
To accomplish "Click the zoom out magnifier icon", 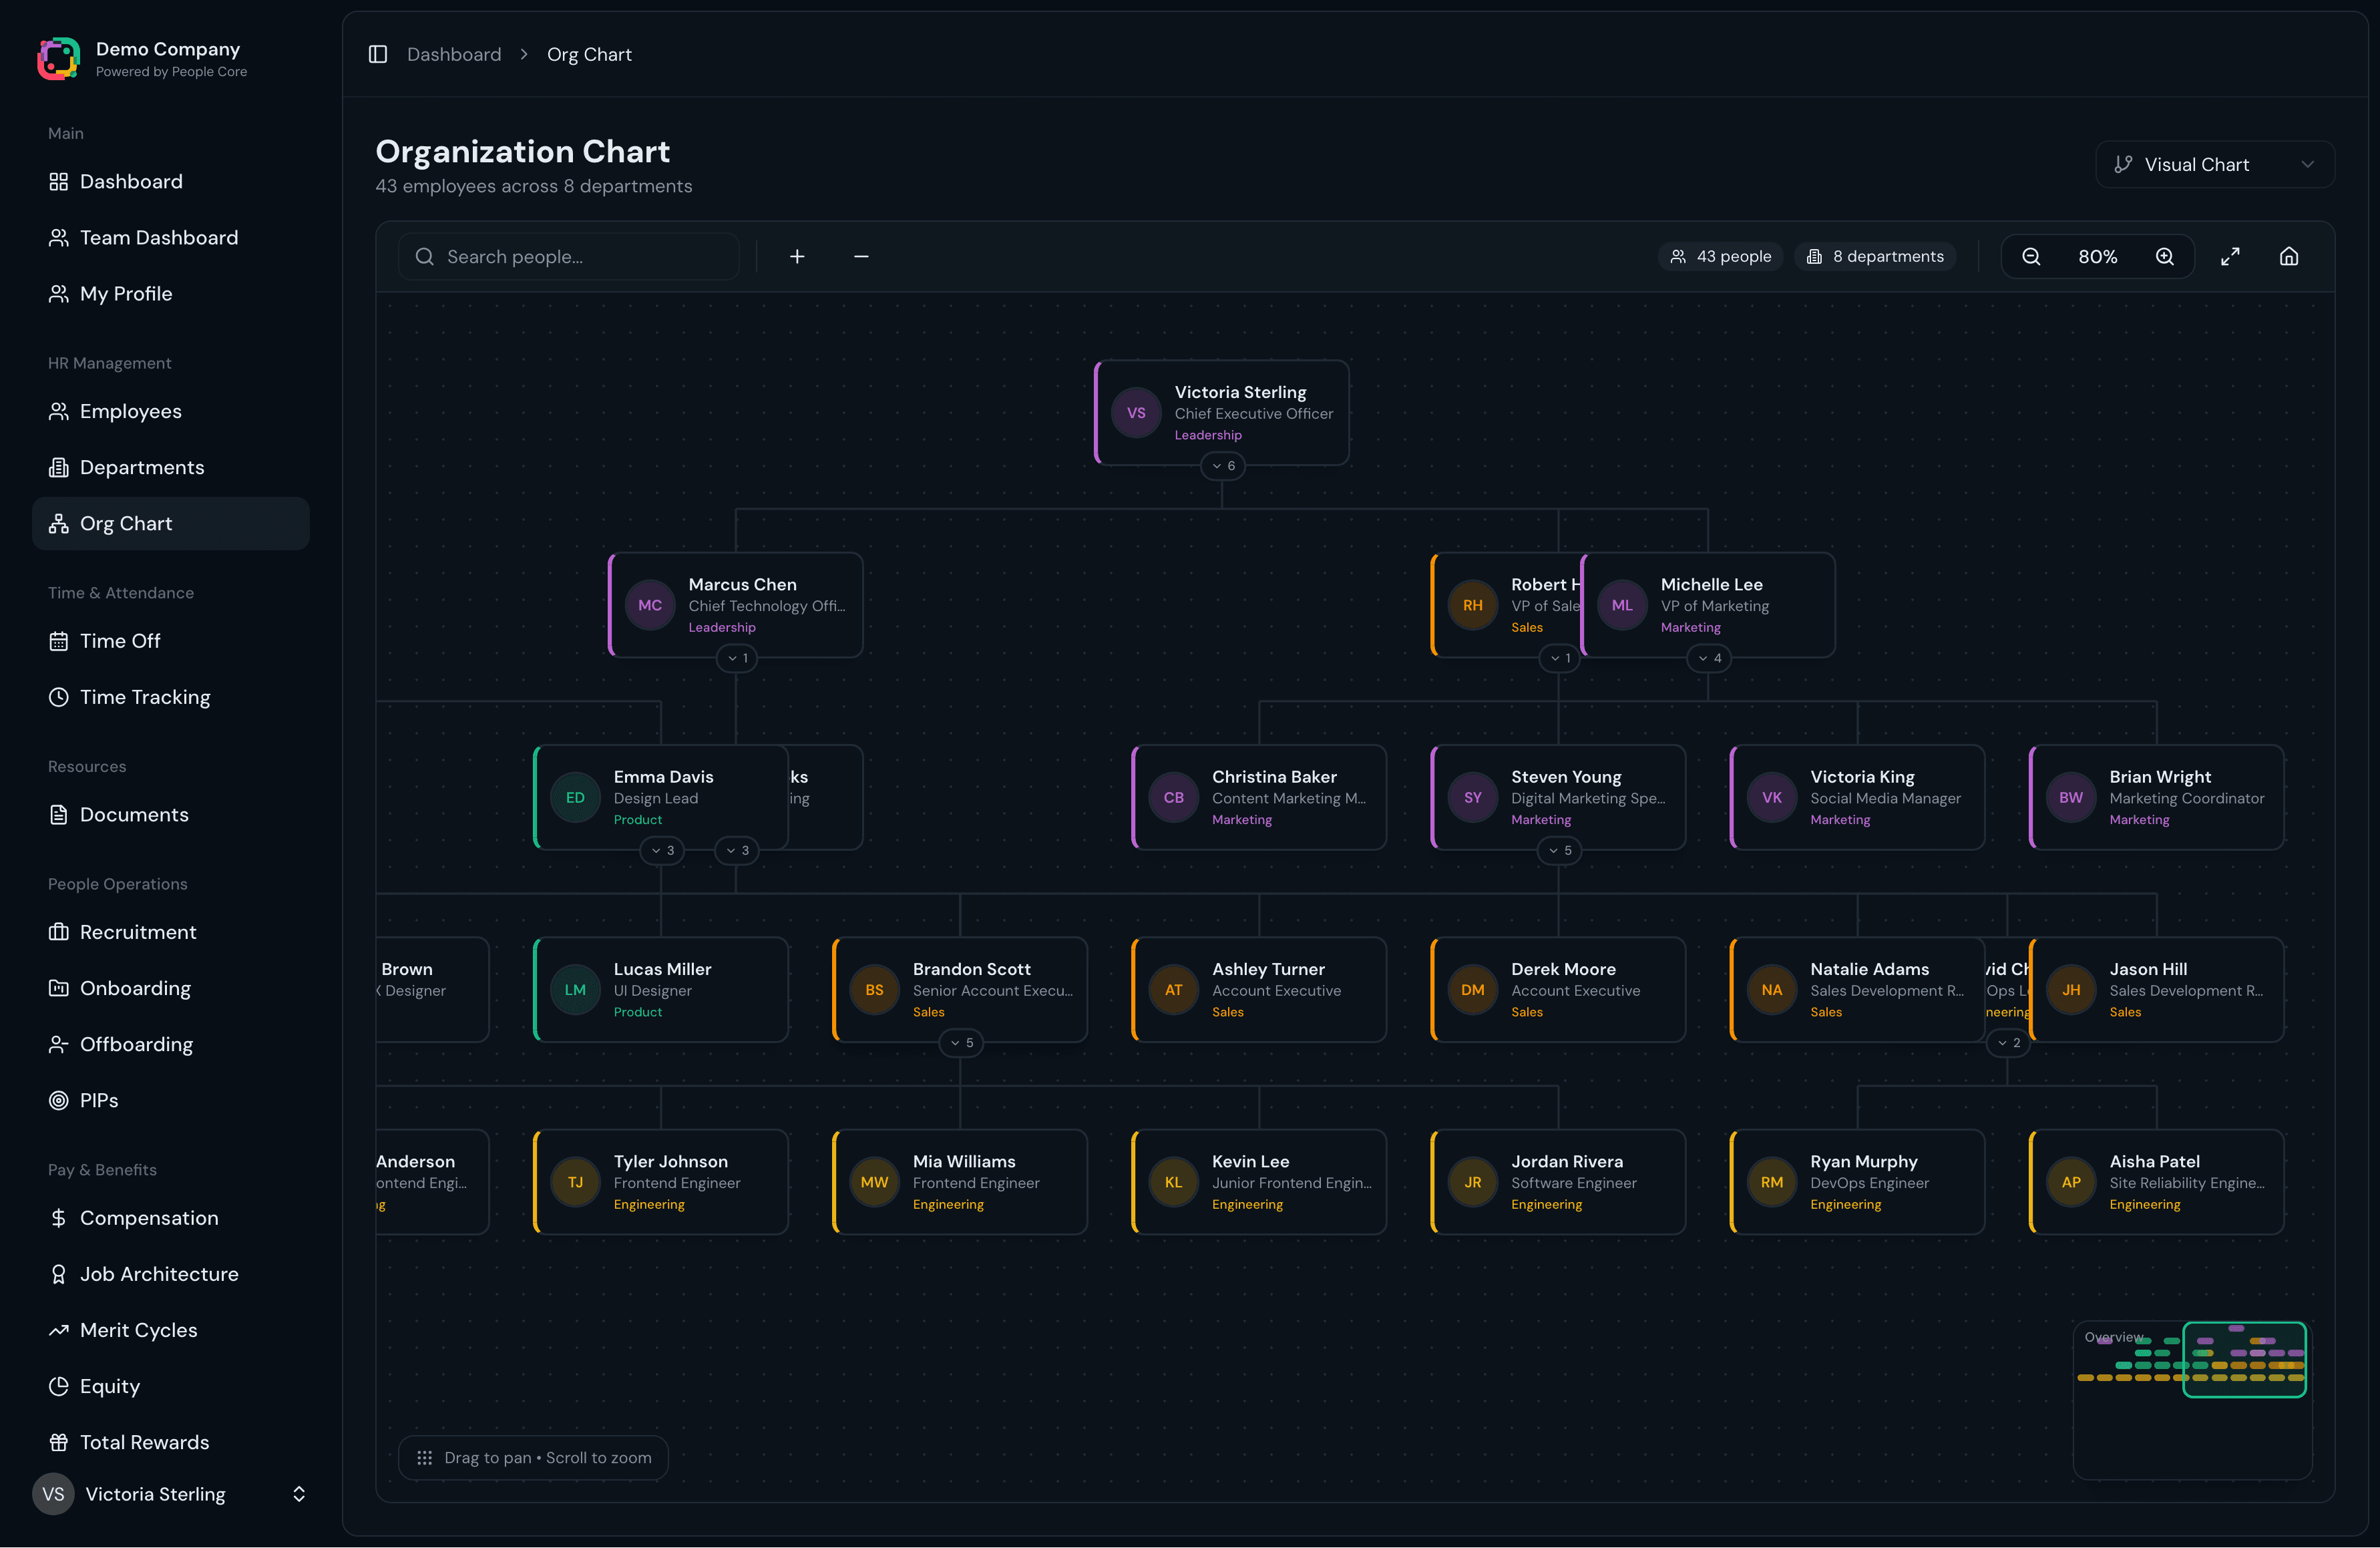I will pos(2032,256).
